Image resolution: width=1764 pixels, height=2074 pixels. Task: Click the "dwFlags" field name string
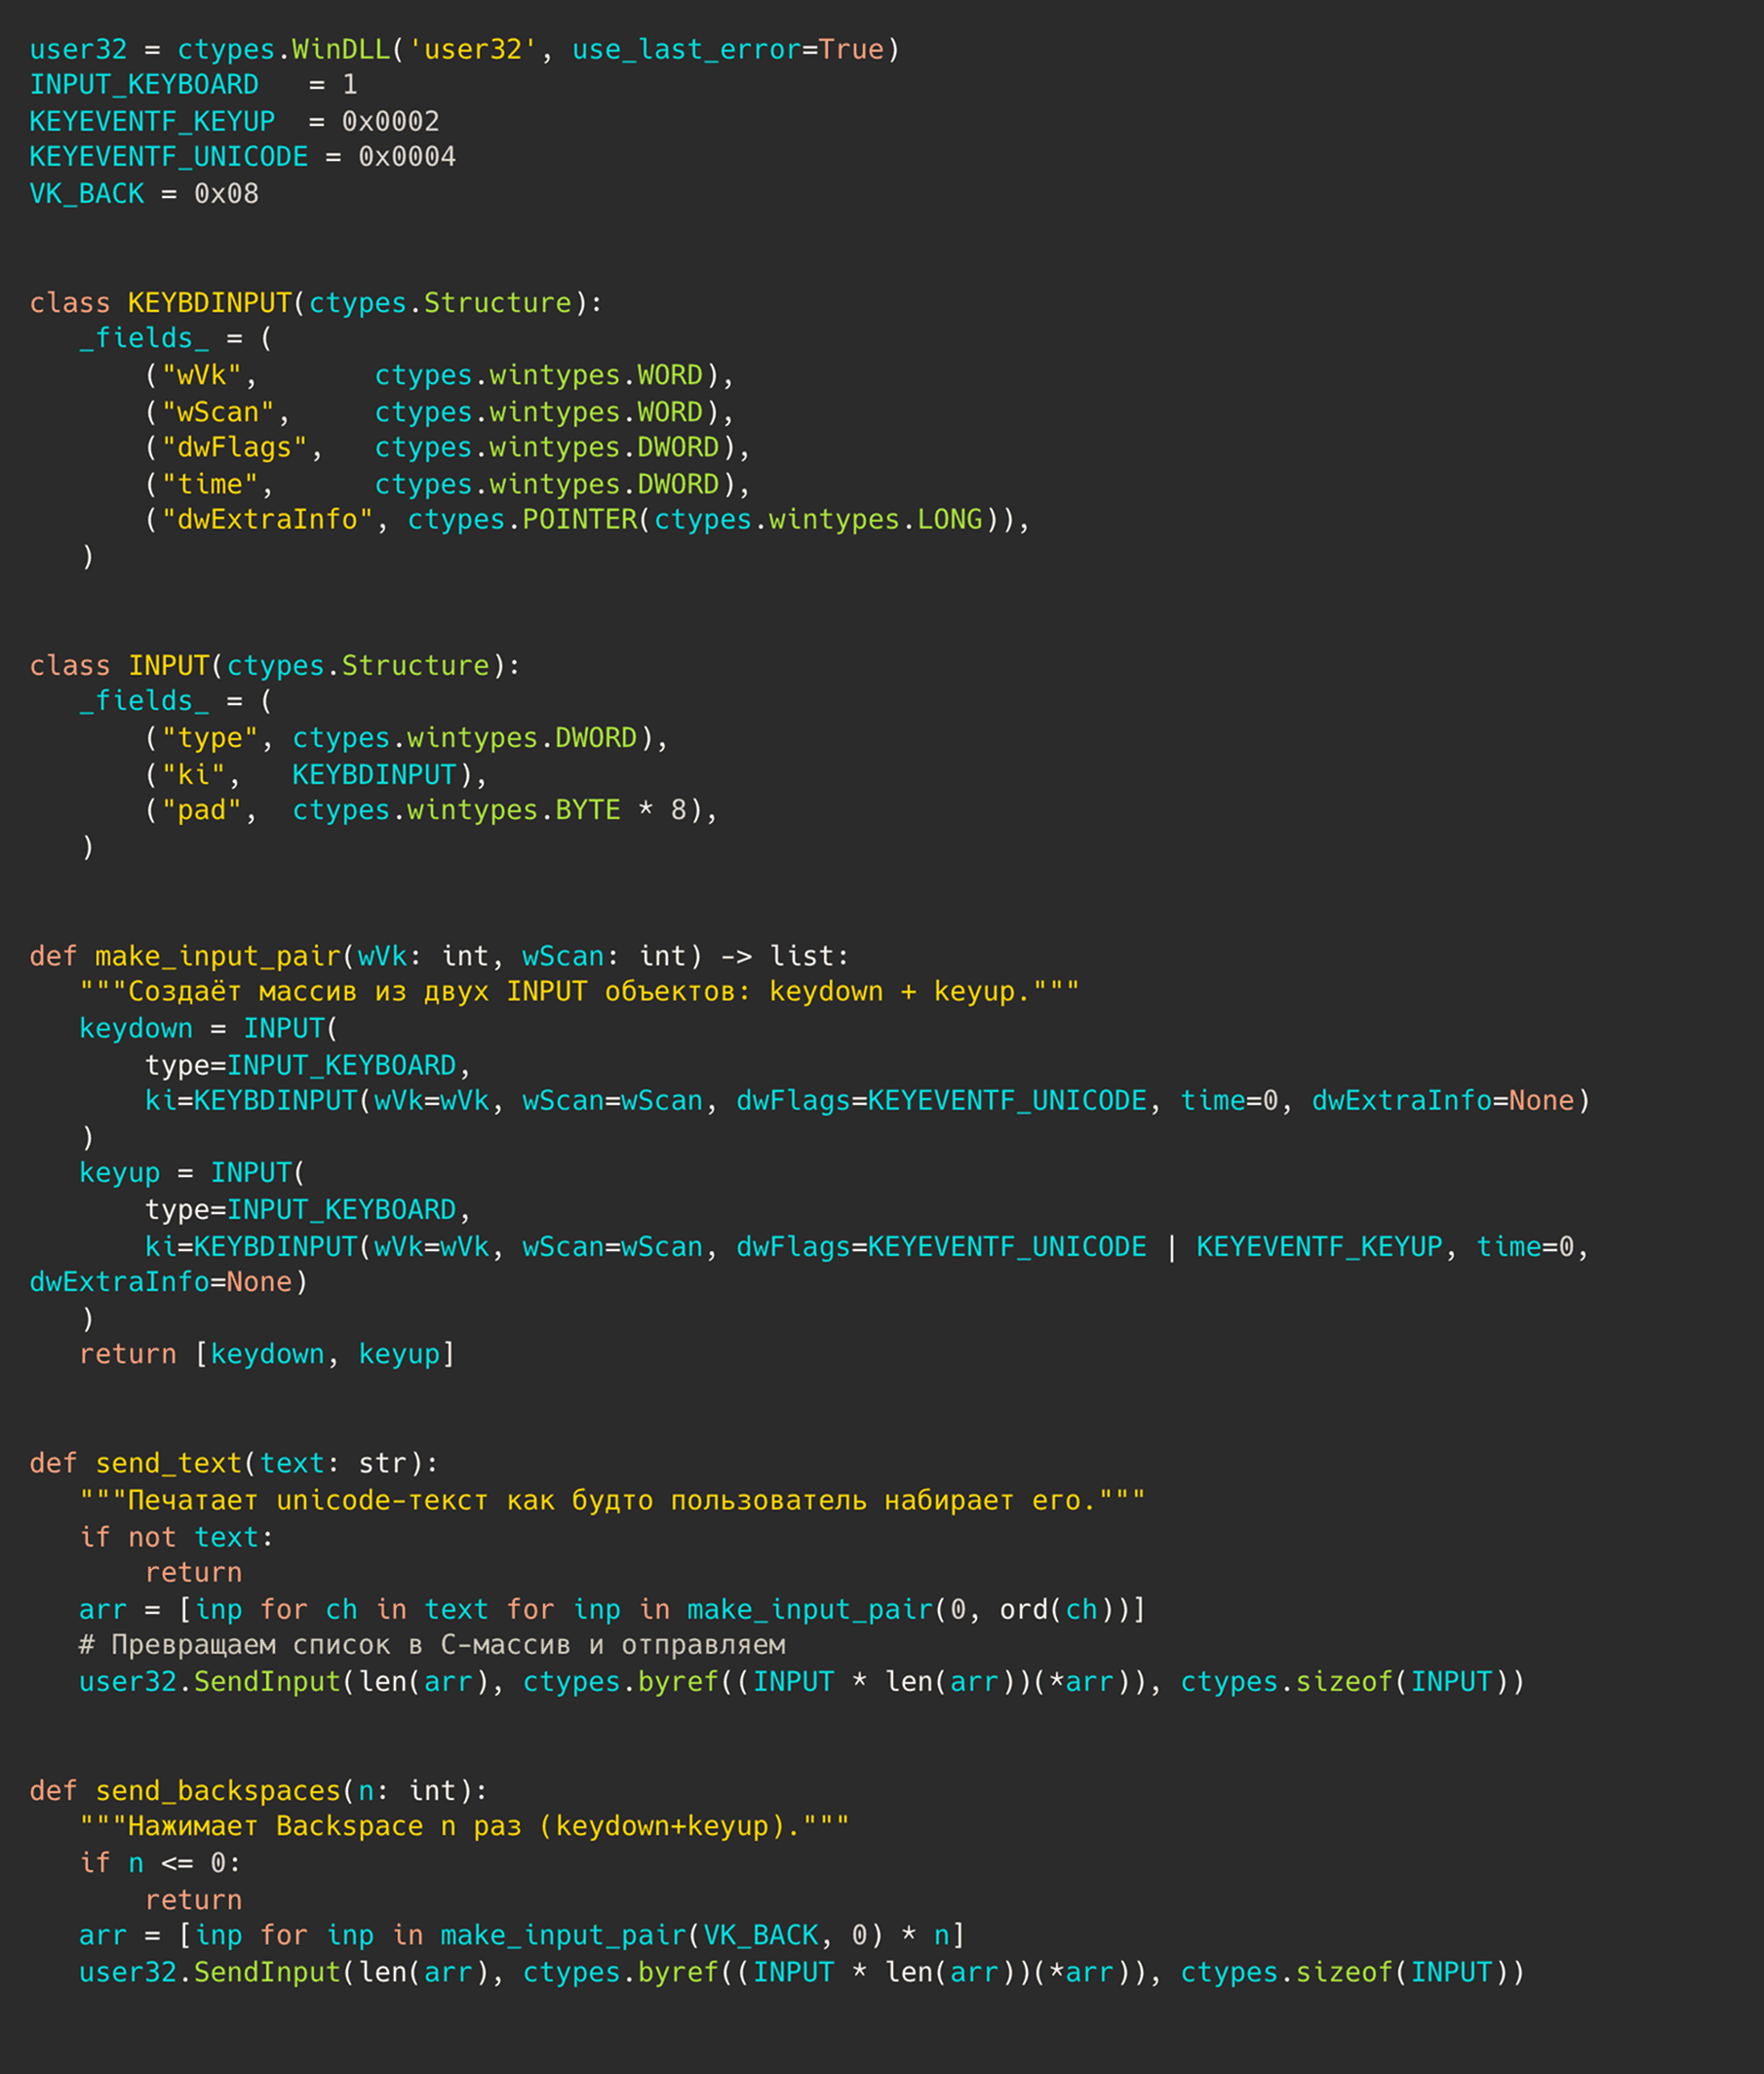pos(234,447)
